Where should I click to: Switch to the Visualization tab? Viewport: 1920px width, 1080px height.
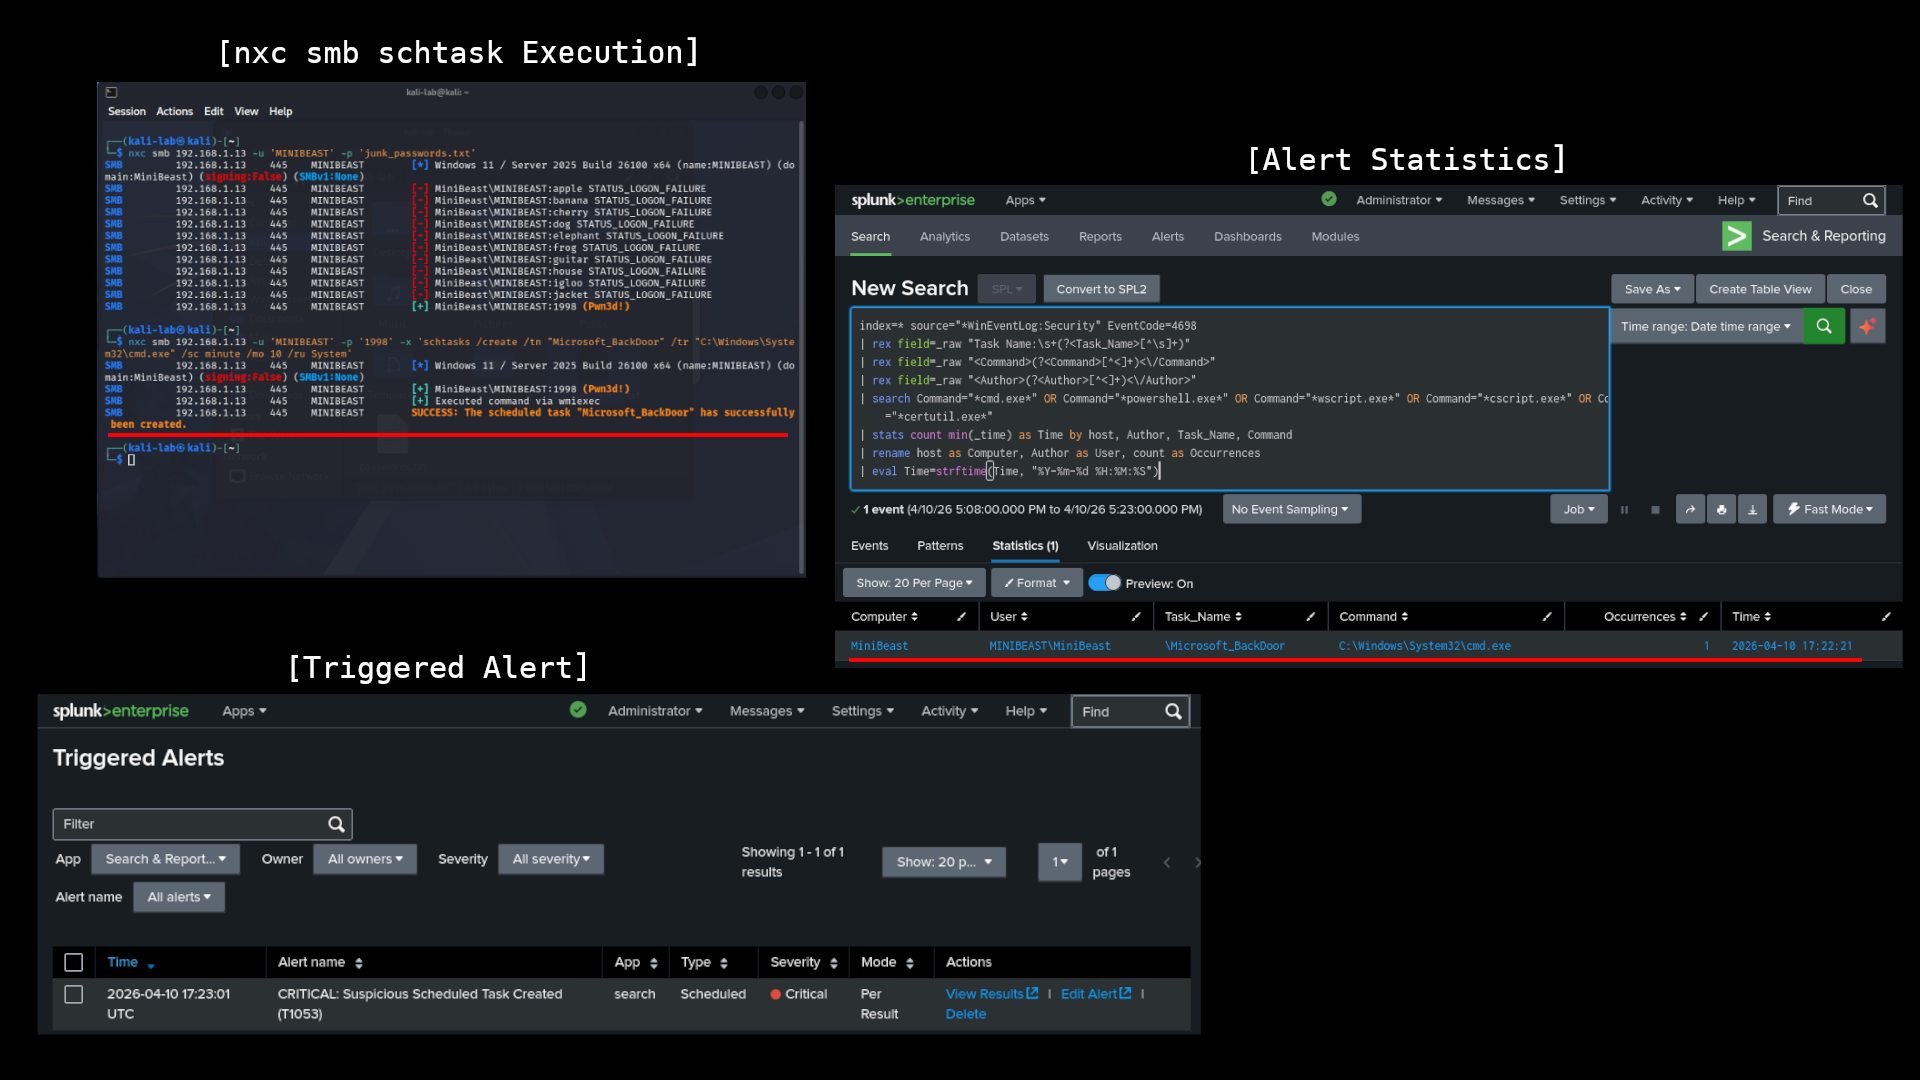1122,546
